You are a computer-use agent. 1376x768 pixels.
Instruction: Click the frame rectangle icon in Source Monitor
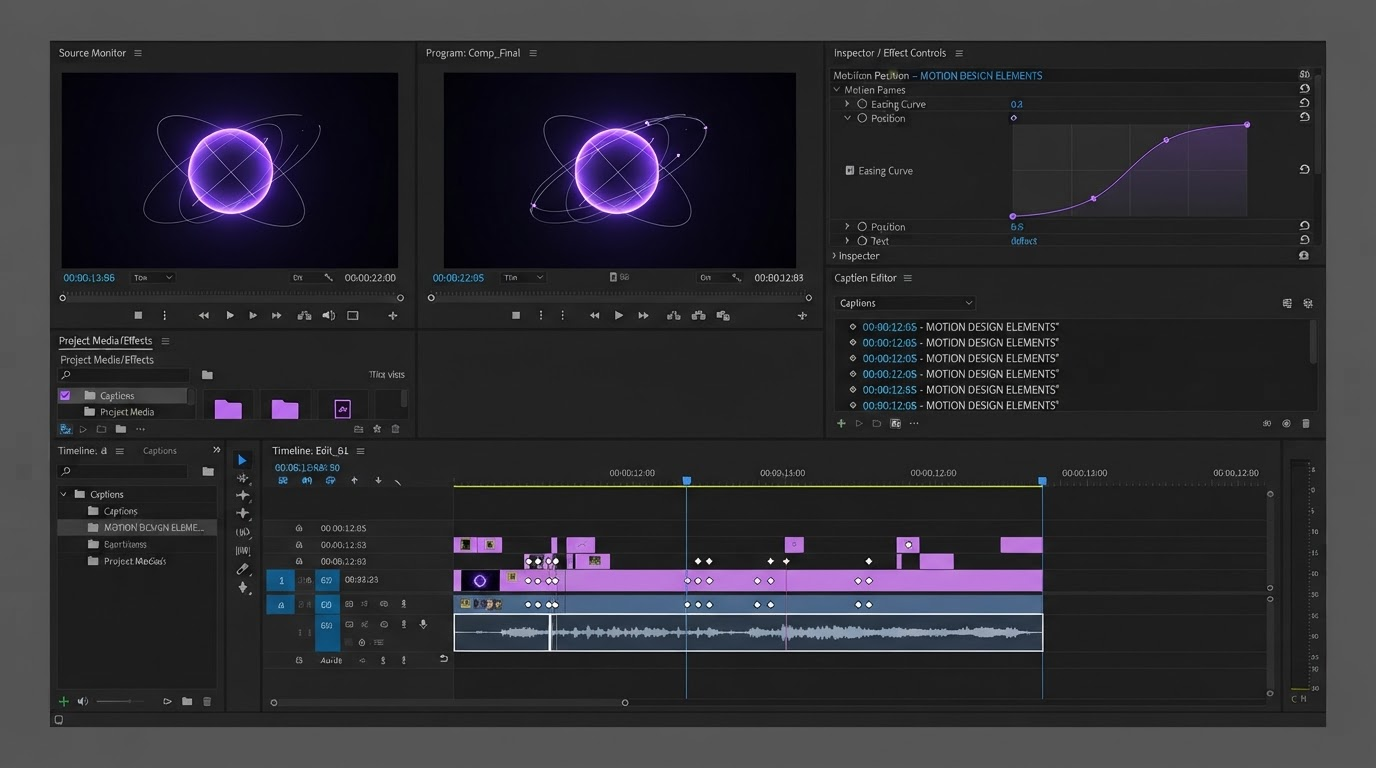point(353,315)
